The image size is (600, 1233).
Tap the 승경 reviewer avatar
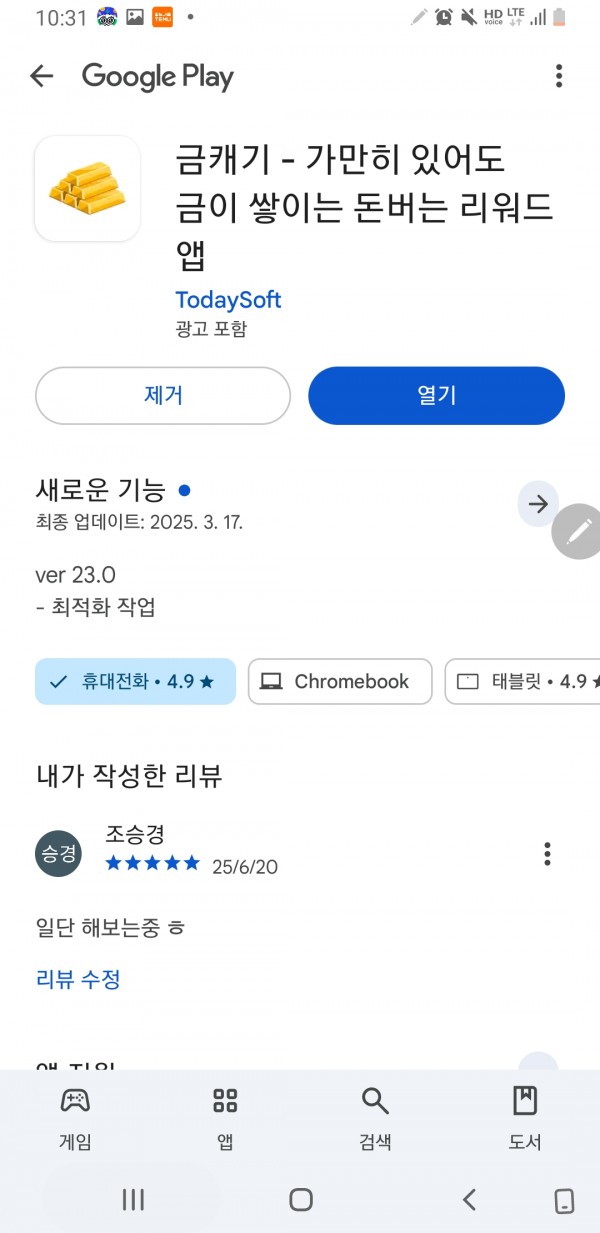click(x=58, y=854)
